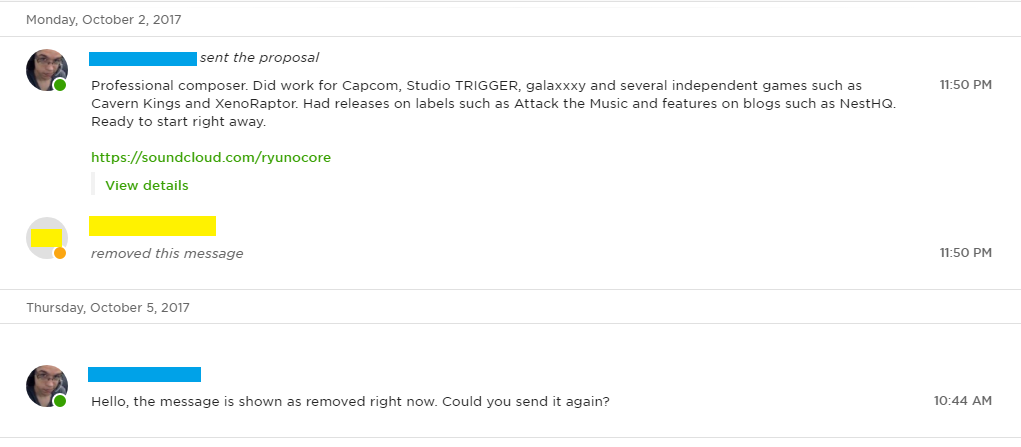Click the avatar next to the 'Hello' message

click(46, 384)
